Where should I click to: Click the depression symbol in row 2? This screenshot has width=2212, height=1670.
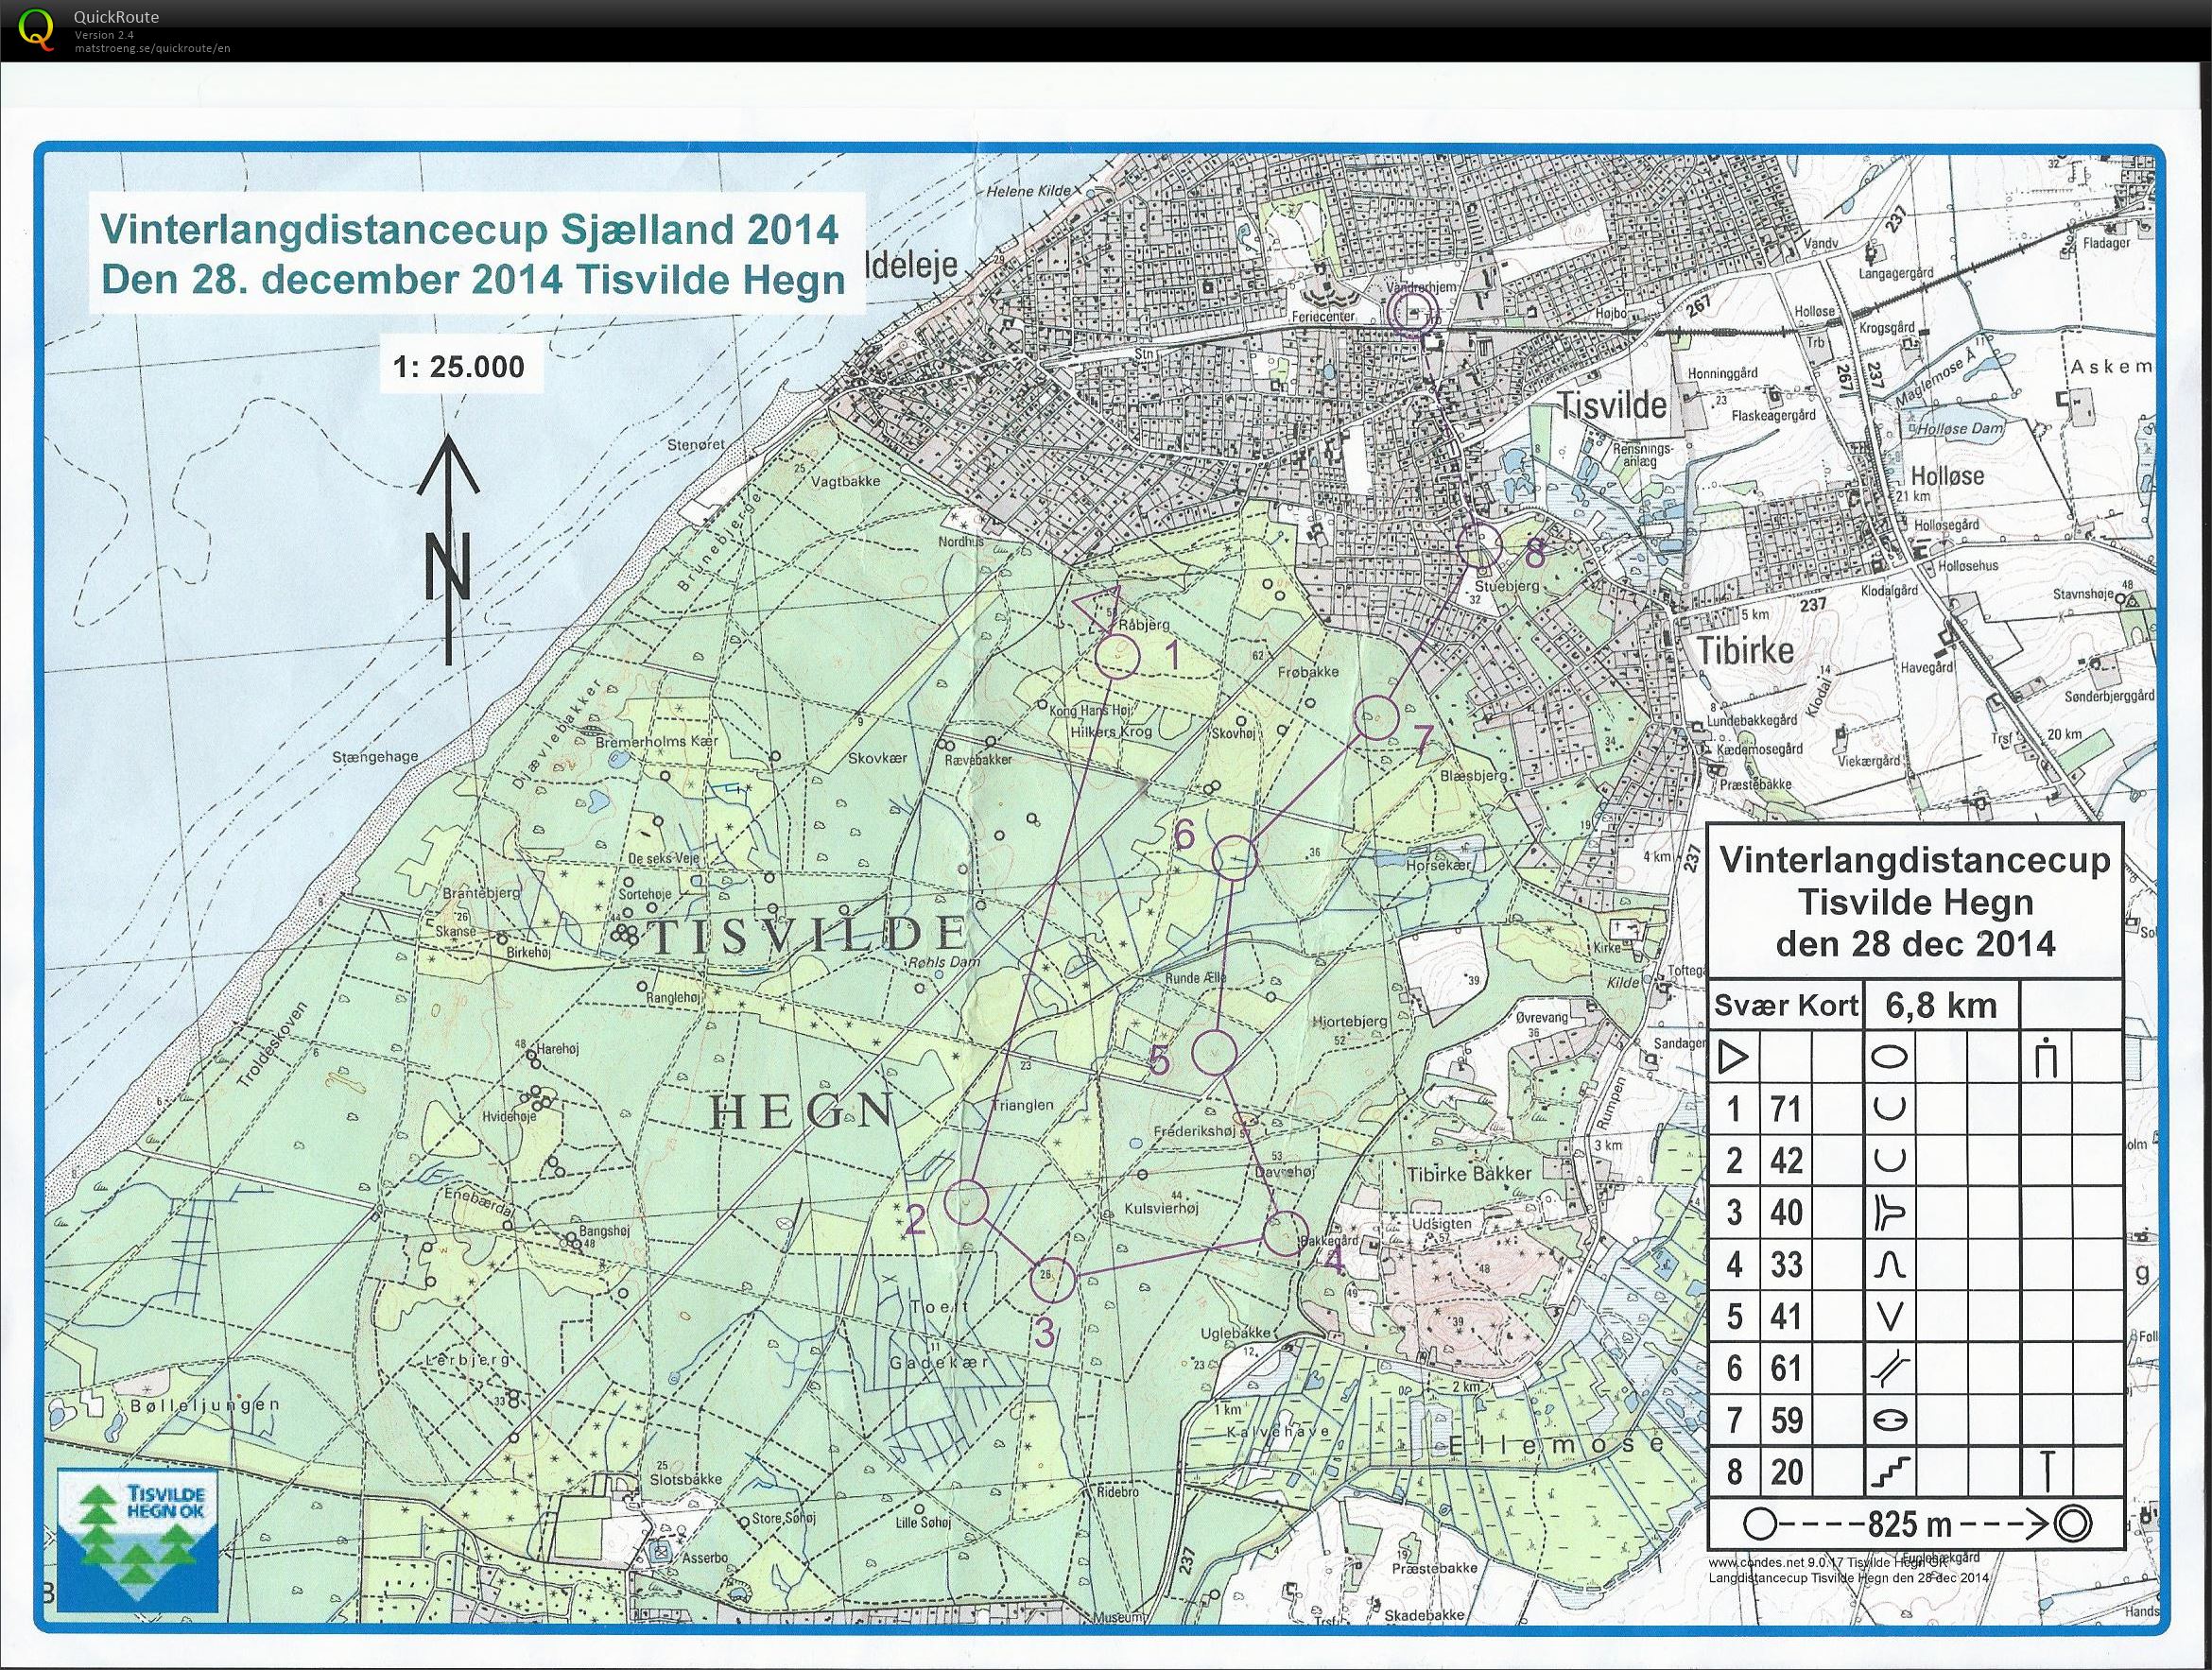1888,1160
